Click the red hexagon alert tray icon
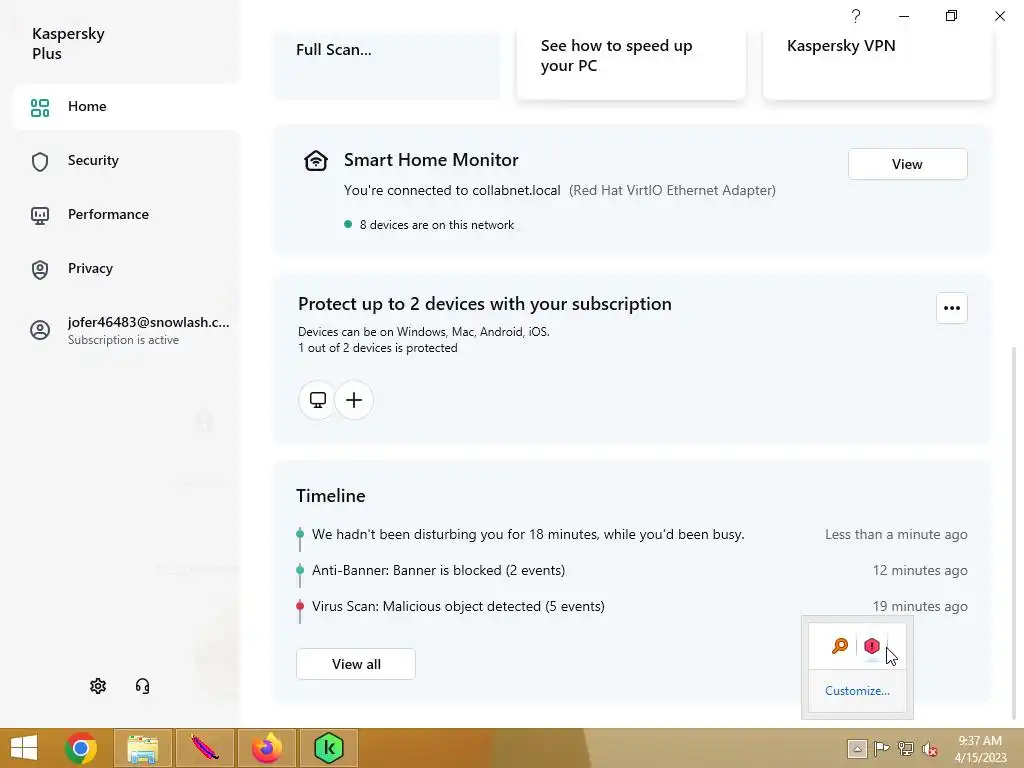Screen dimensions: 1024x768 871,646
